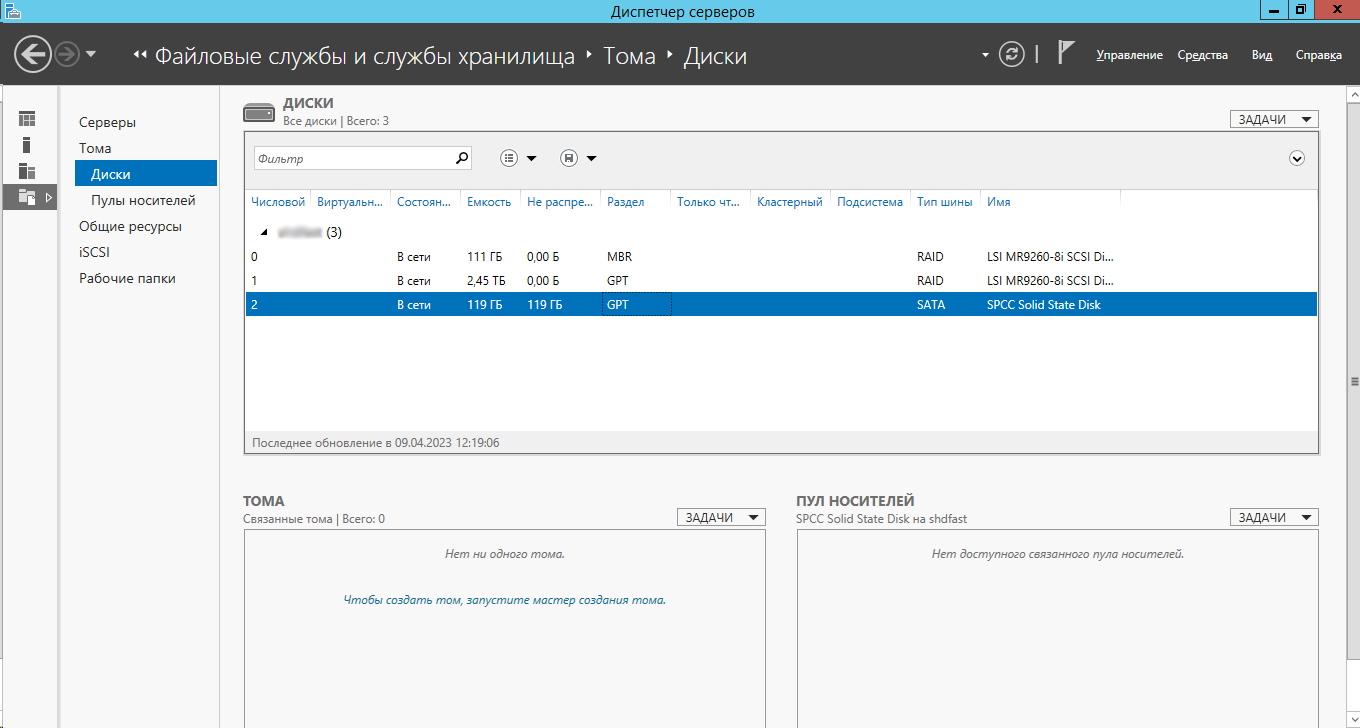Click the Refresh icon in header
1360x728 pixels.
pos(1012,54)
